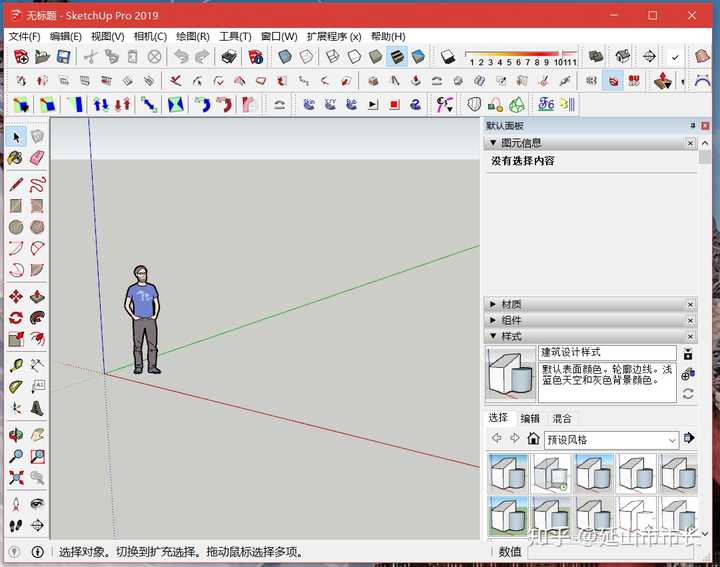The width and height of the screenshot is (720, 567).
Task: Choose the Section Plane tool
Action: 37,525
